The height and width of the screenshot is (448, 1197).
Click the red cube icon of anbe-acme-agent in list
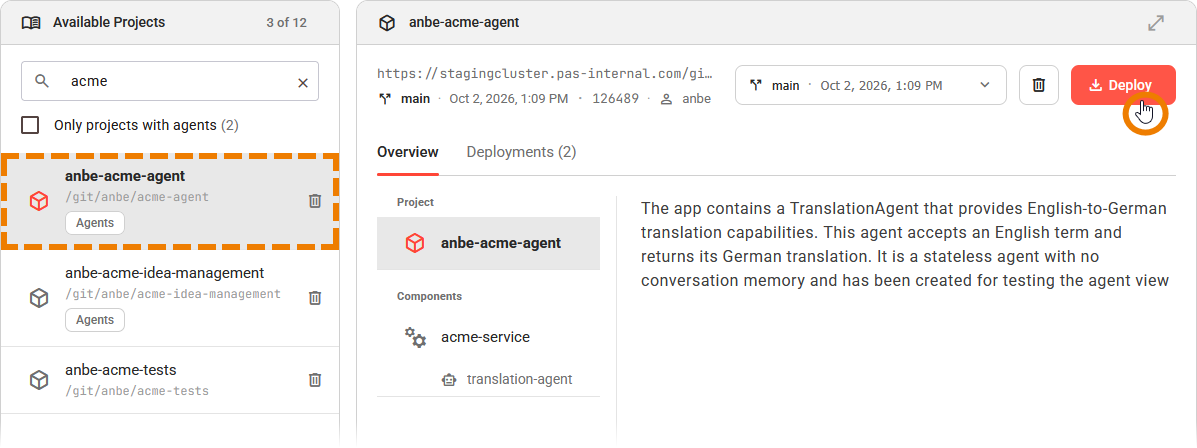coord(39,201)
